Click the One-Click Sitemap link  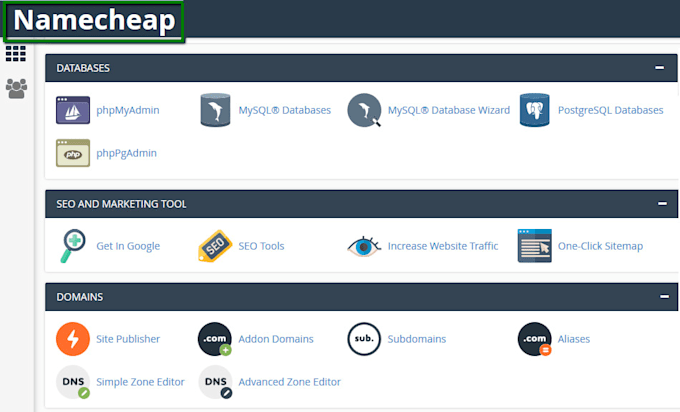[600, 246]
